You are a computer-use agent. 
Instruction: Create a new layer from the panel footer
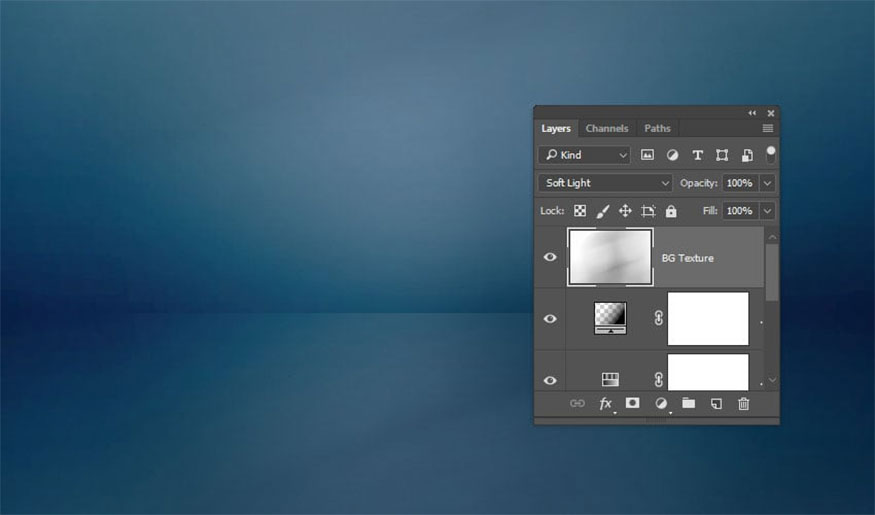click(x=716, y=403)
